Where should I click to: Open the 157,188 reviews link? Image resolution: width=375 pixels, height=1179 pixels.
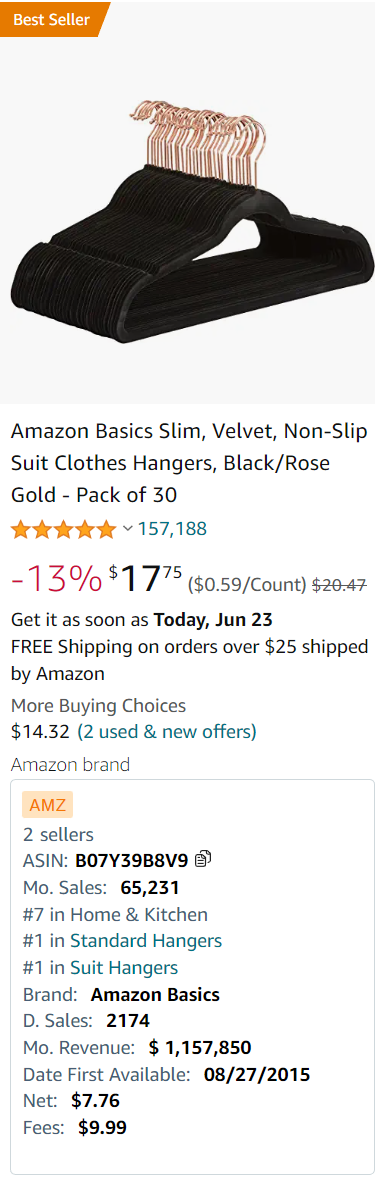[x=172, y=529]
